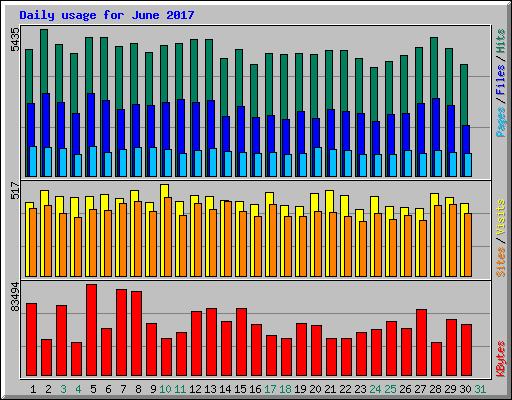
Task: Select day label "6" on the x-axis
Action: pyautogui.click(x=108, y=389)
